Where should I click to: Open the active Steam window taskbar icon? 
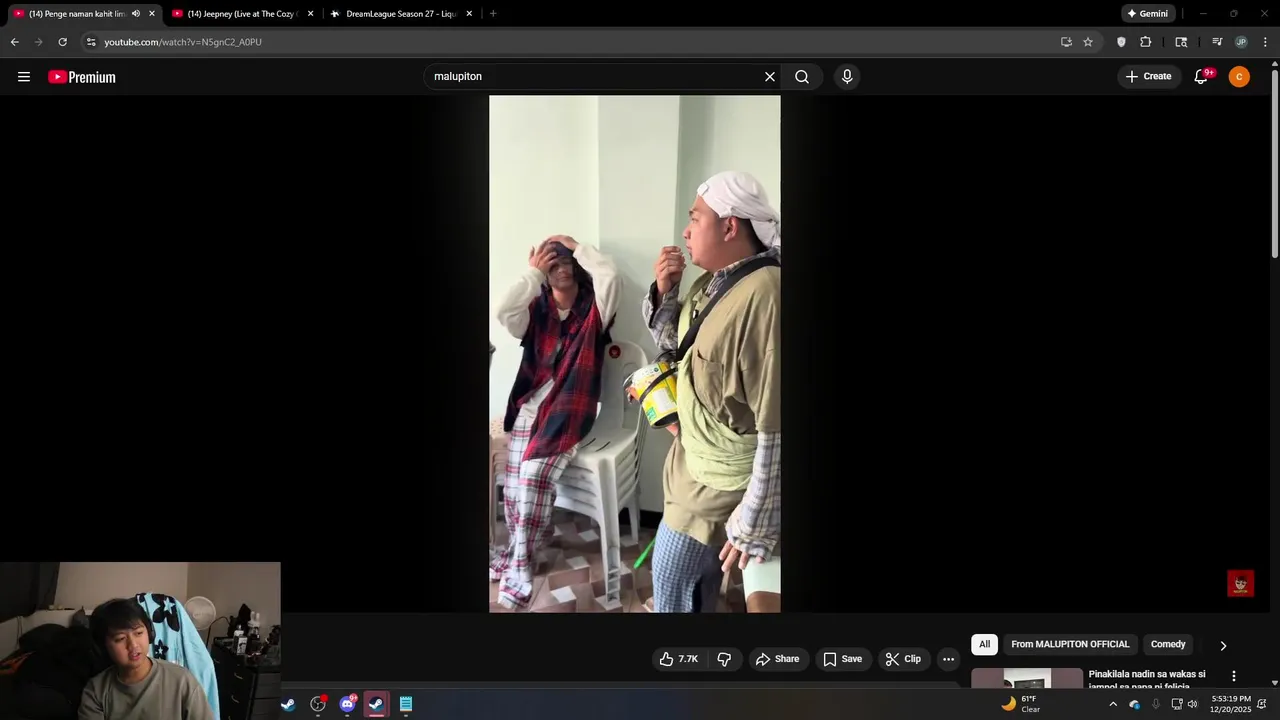(376, 704)
